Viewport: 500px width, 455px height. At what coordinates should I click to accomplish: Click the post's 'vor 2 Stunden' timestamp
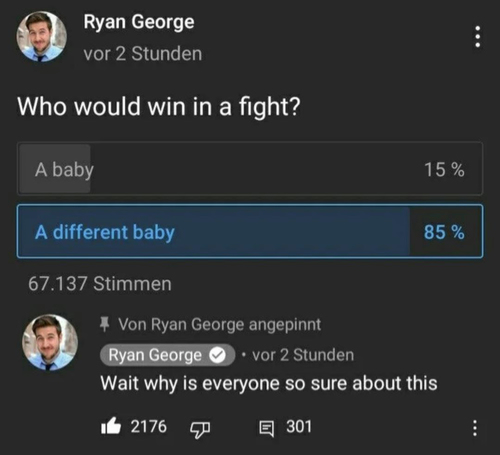tap(143, 54)
